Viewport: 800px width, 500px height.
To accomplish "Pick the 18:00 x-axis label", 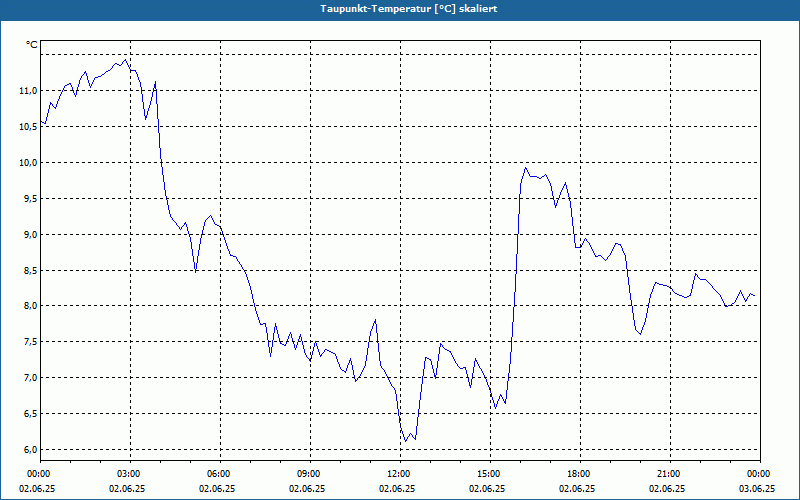I will [580, 474].
